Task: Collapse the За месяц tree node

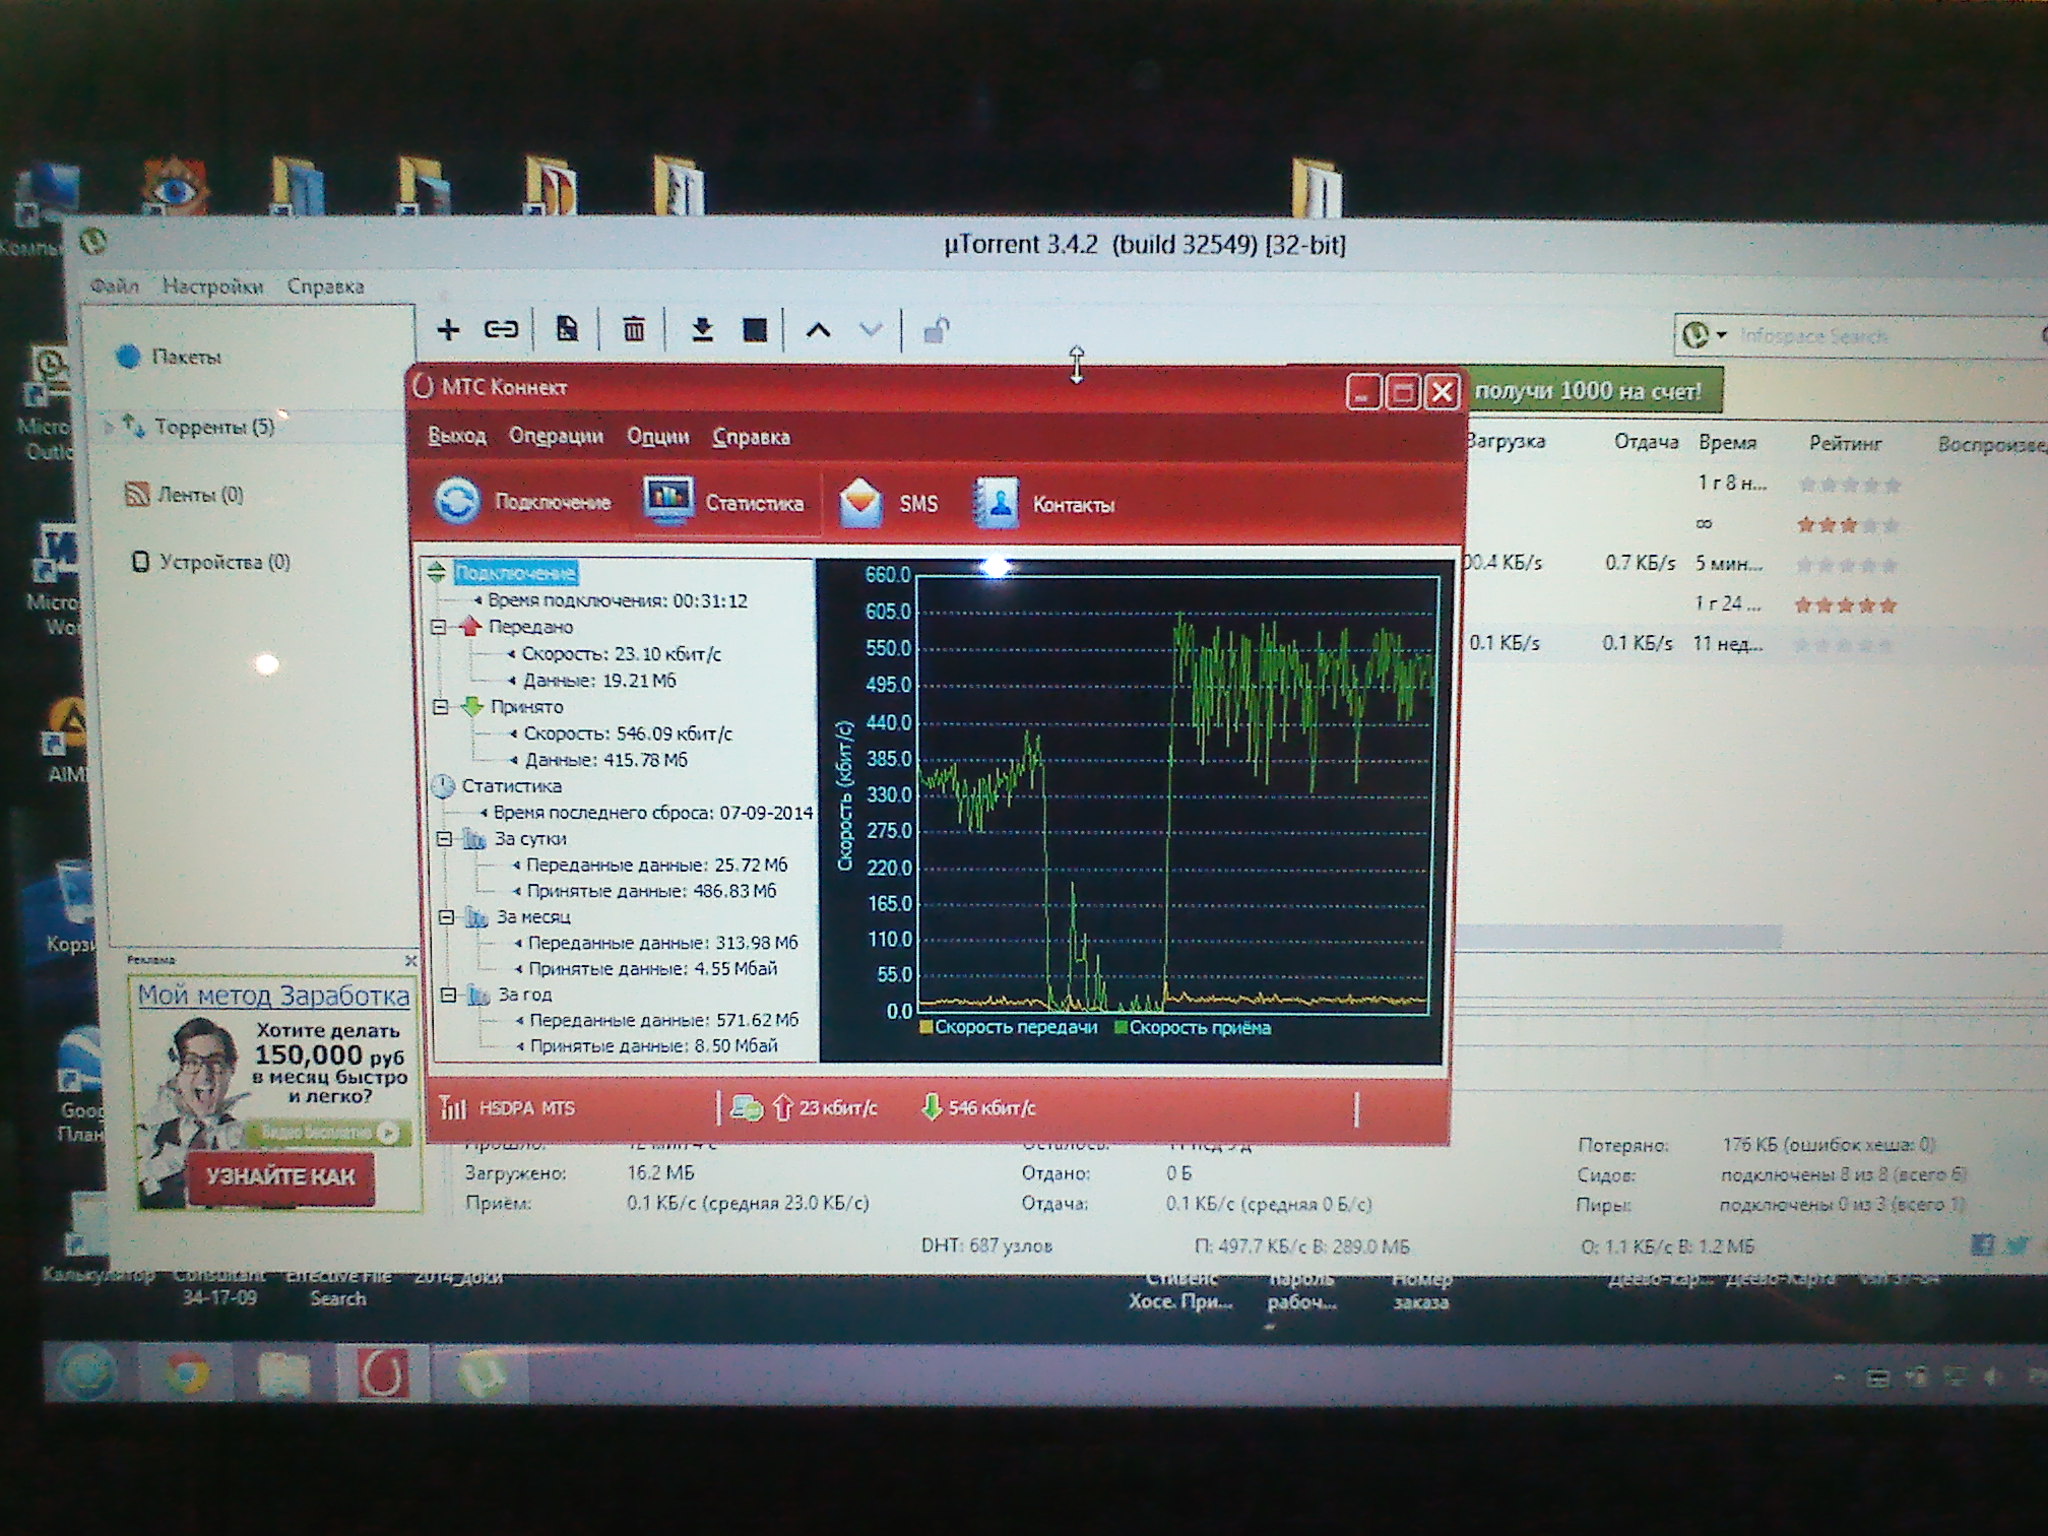Action: coord(446,917)
